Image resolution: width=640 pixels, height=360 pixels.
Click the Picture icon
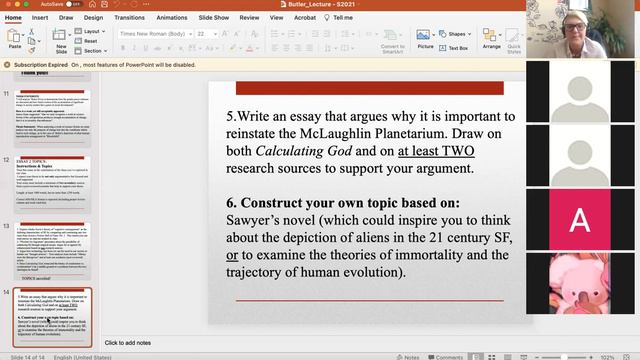(x=423, y=35)
